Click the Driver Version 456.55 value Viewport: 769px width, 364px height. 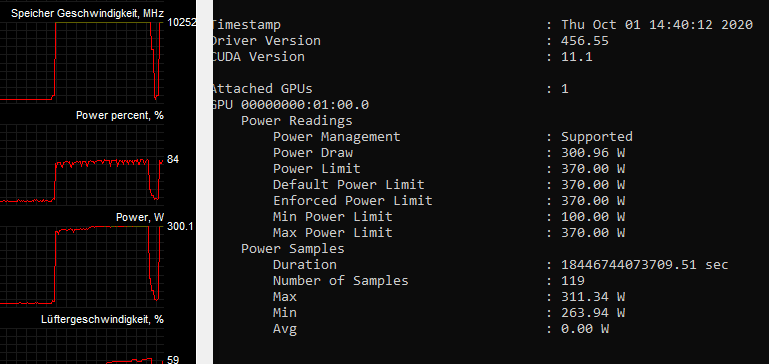coord(585,41)
